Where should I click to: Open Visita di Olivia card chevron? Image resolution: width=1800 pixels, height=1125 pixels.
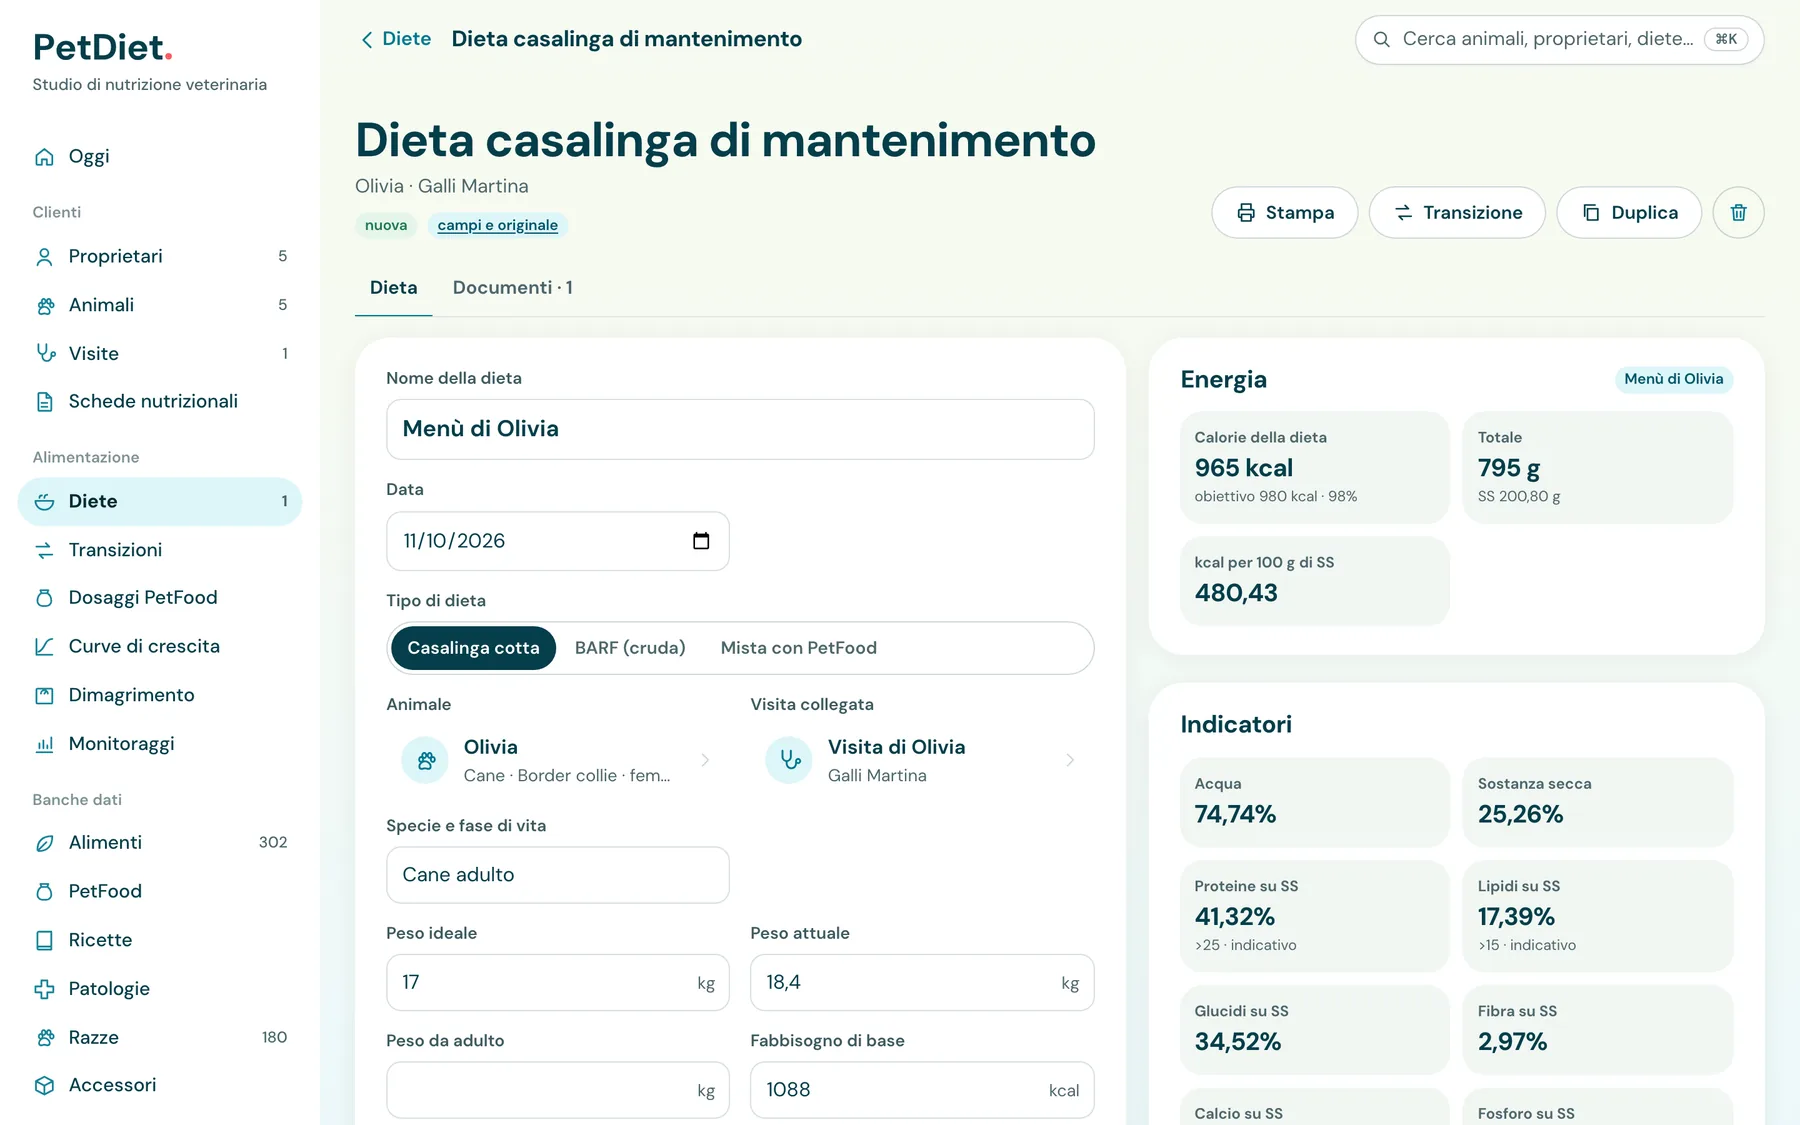[x=1070, y=761]
